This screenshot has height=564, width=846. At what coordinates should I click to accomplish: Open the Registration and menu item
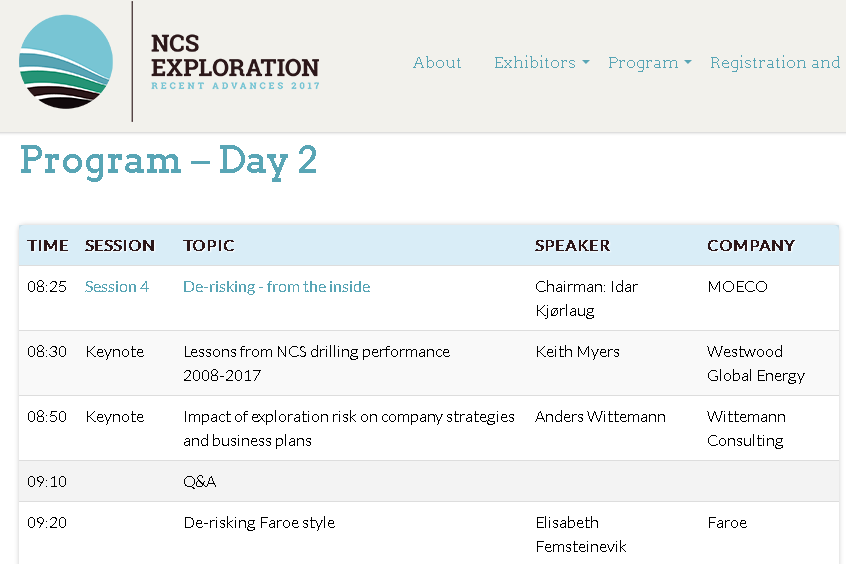775,63
